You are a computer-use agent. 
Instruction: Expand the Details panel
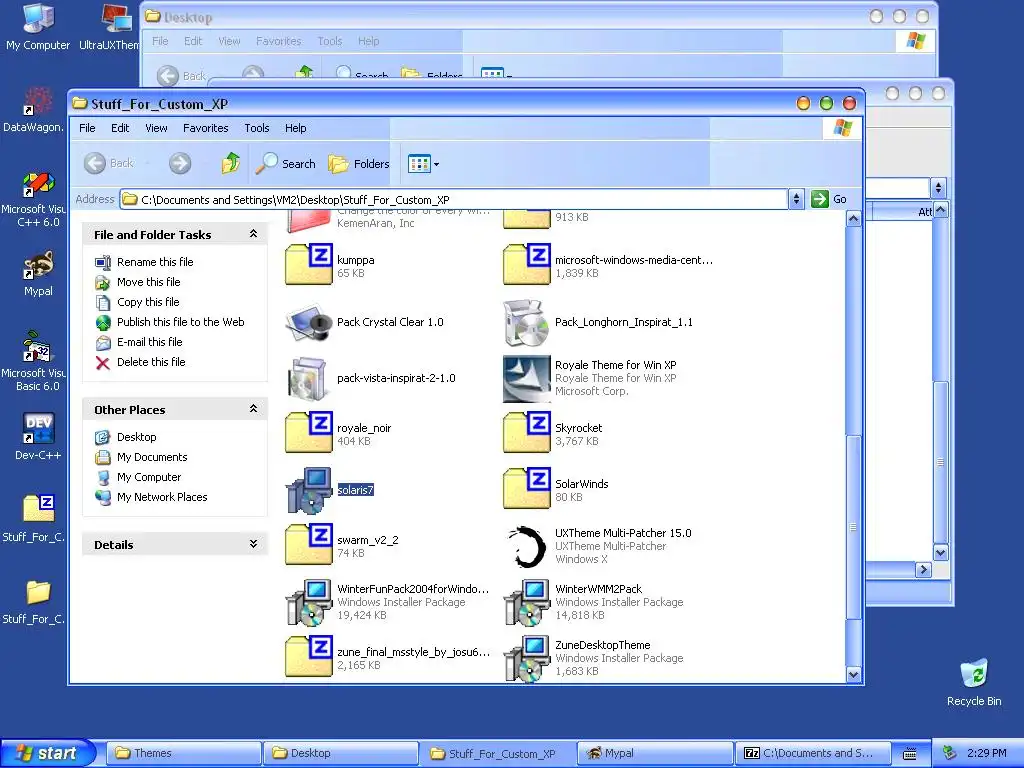click(253, 544)
